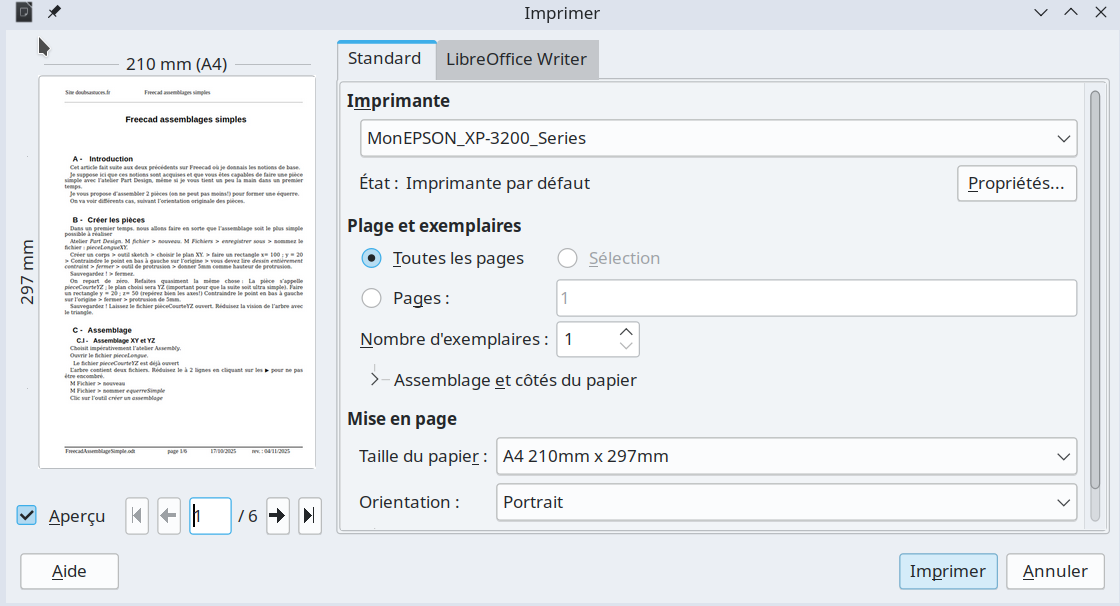Select the Pages radio button
The height and width of the screenshot is (606, 1120).
click(372, 298)
